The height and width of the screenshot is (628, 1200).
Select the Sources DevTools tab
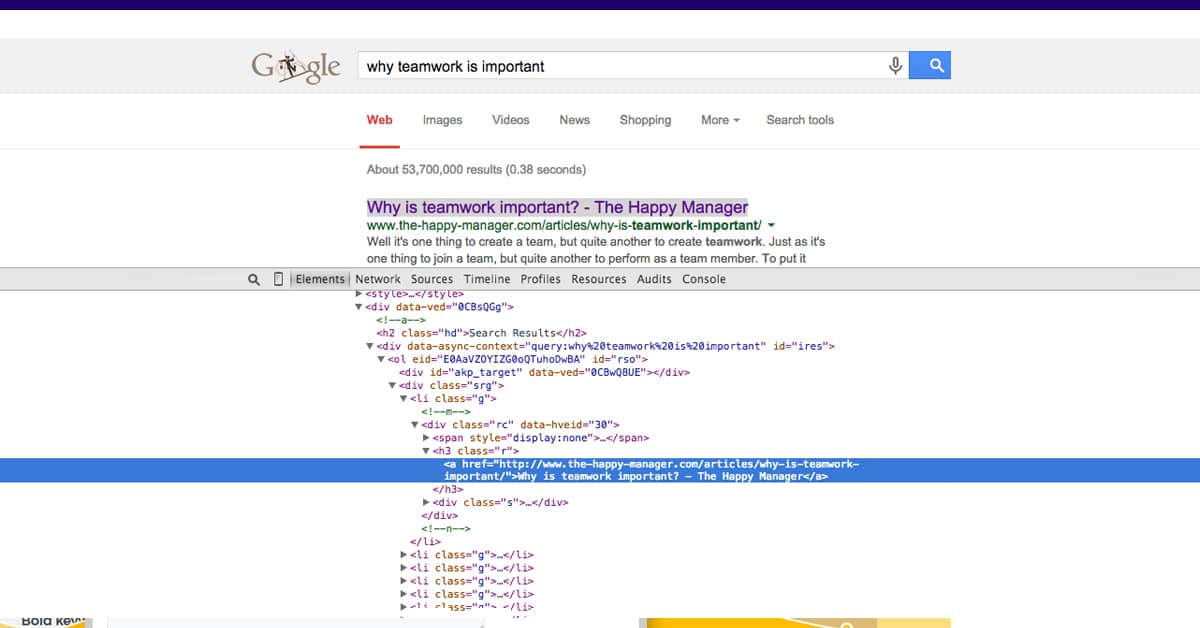[x=432, y=279]
